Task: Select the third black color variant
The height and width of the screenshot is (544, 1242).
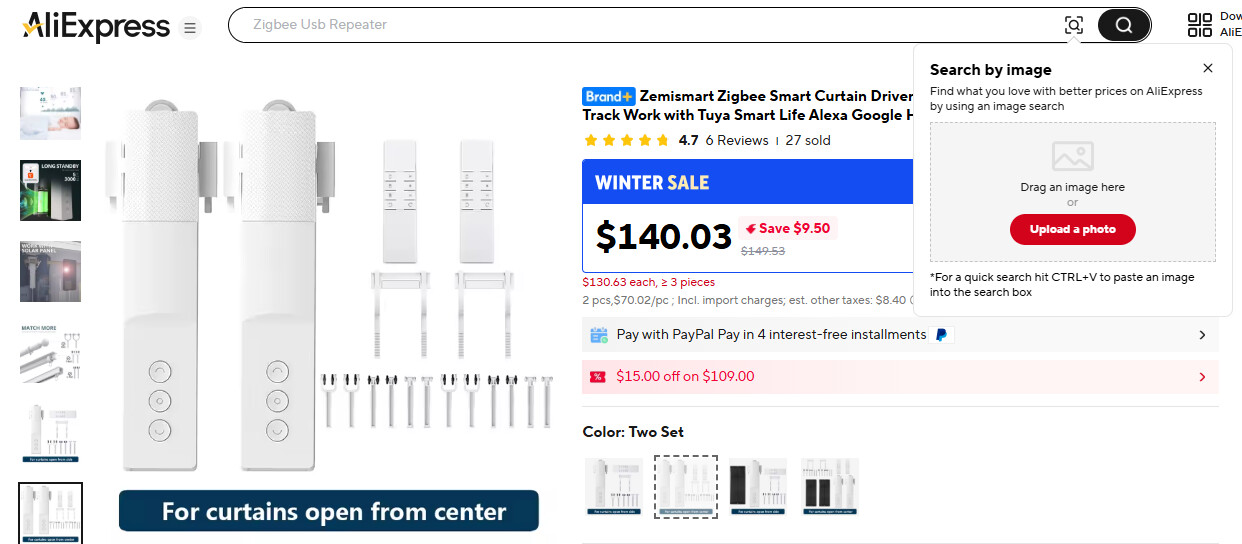Action: 758,487
